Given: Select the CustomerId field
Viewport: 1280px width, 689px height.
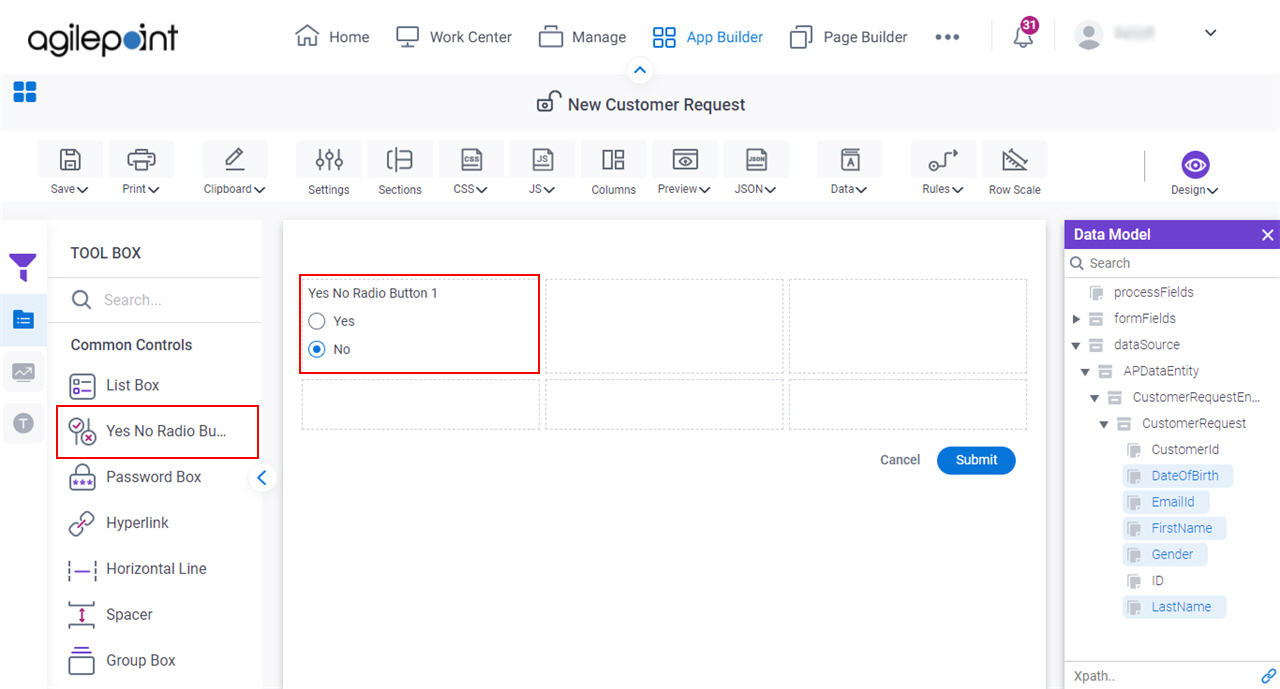Looking at the screenshot, I should [x=1174, y=450].
